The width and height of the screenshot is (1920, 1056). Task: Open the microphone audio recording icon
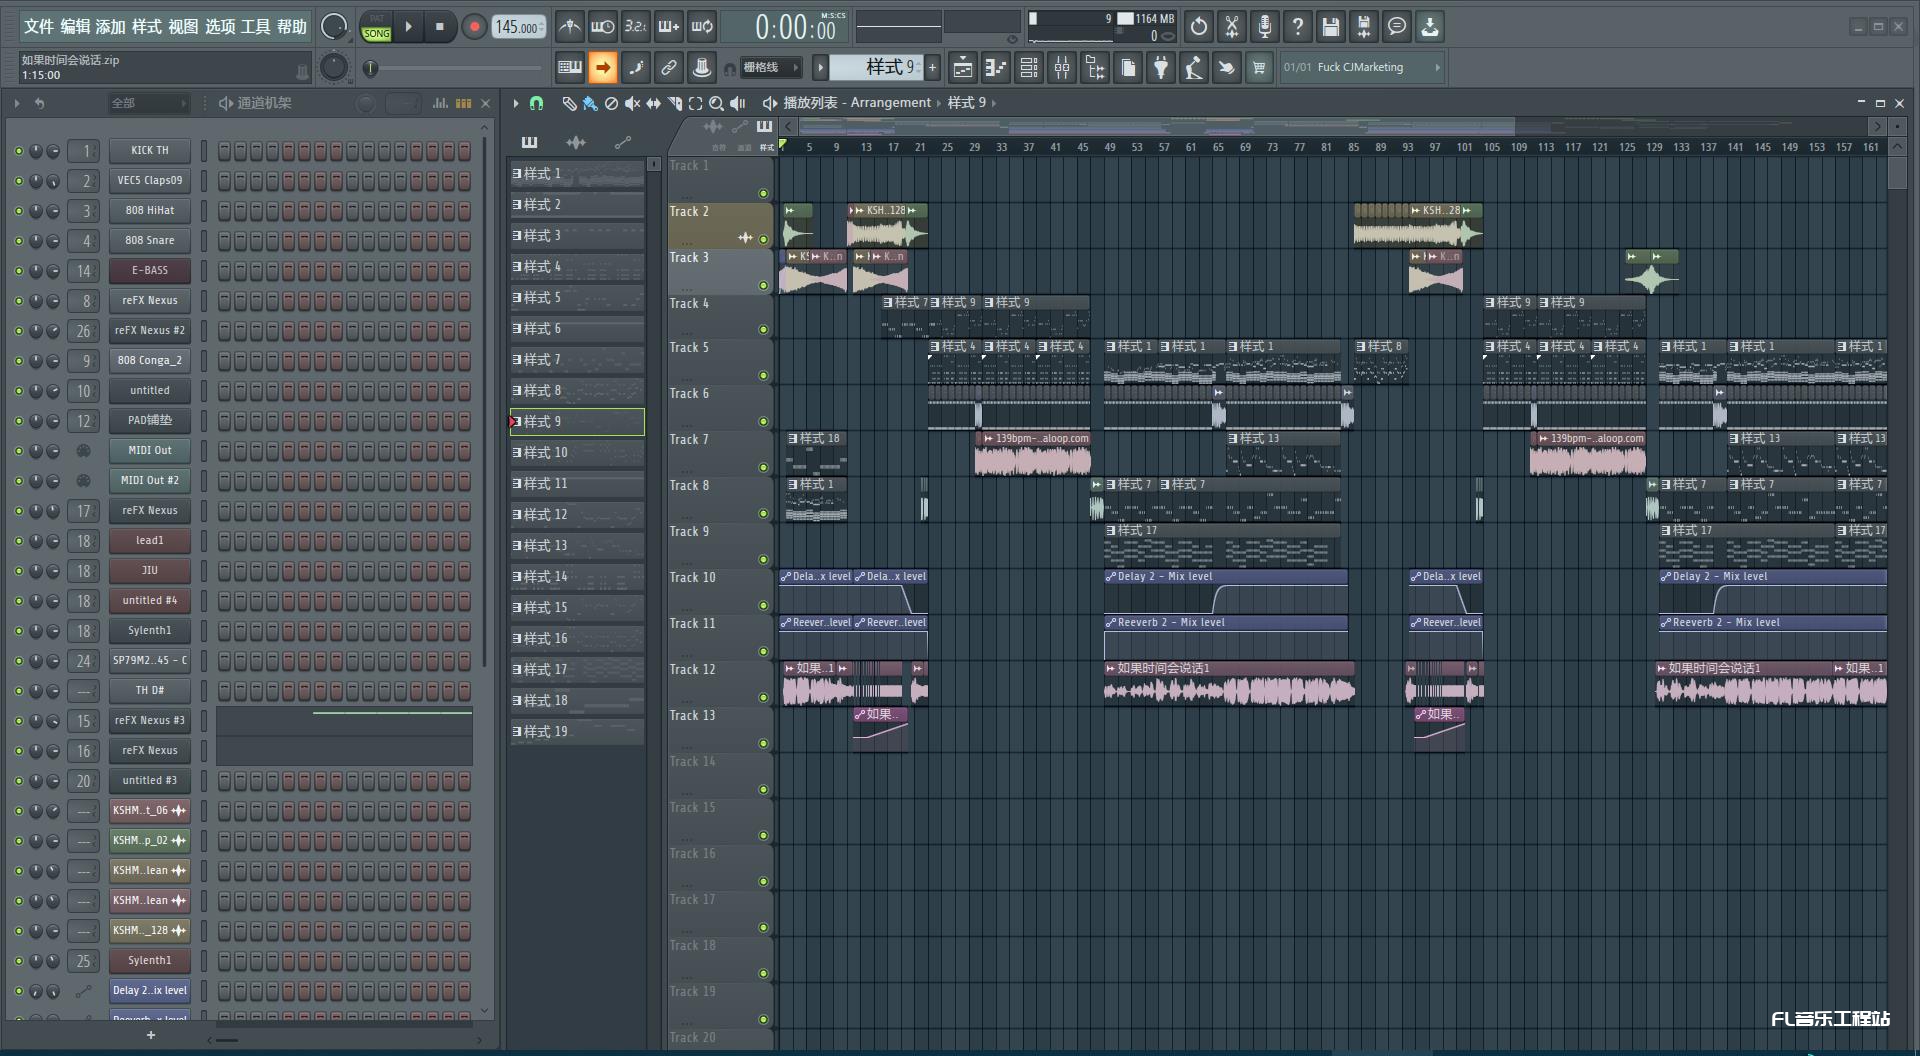coord(1264,27)
